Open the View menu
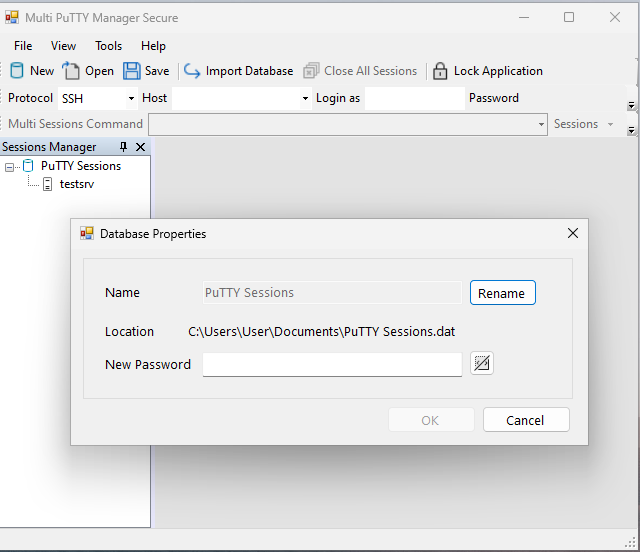Viewport: 640px width, 552px height. point(64,46)
